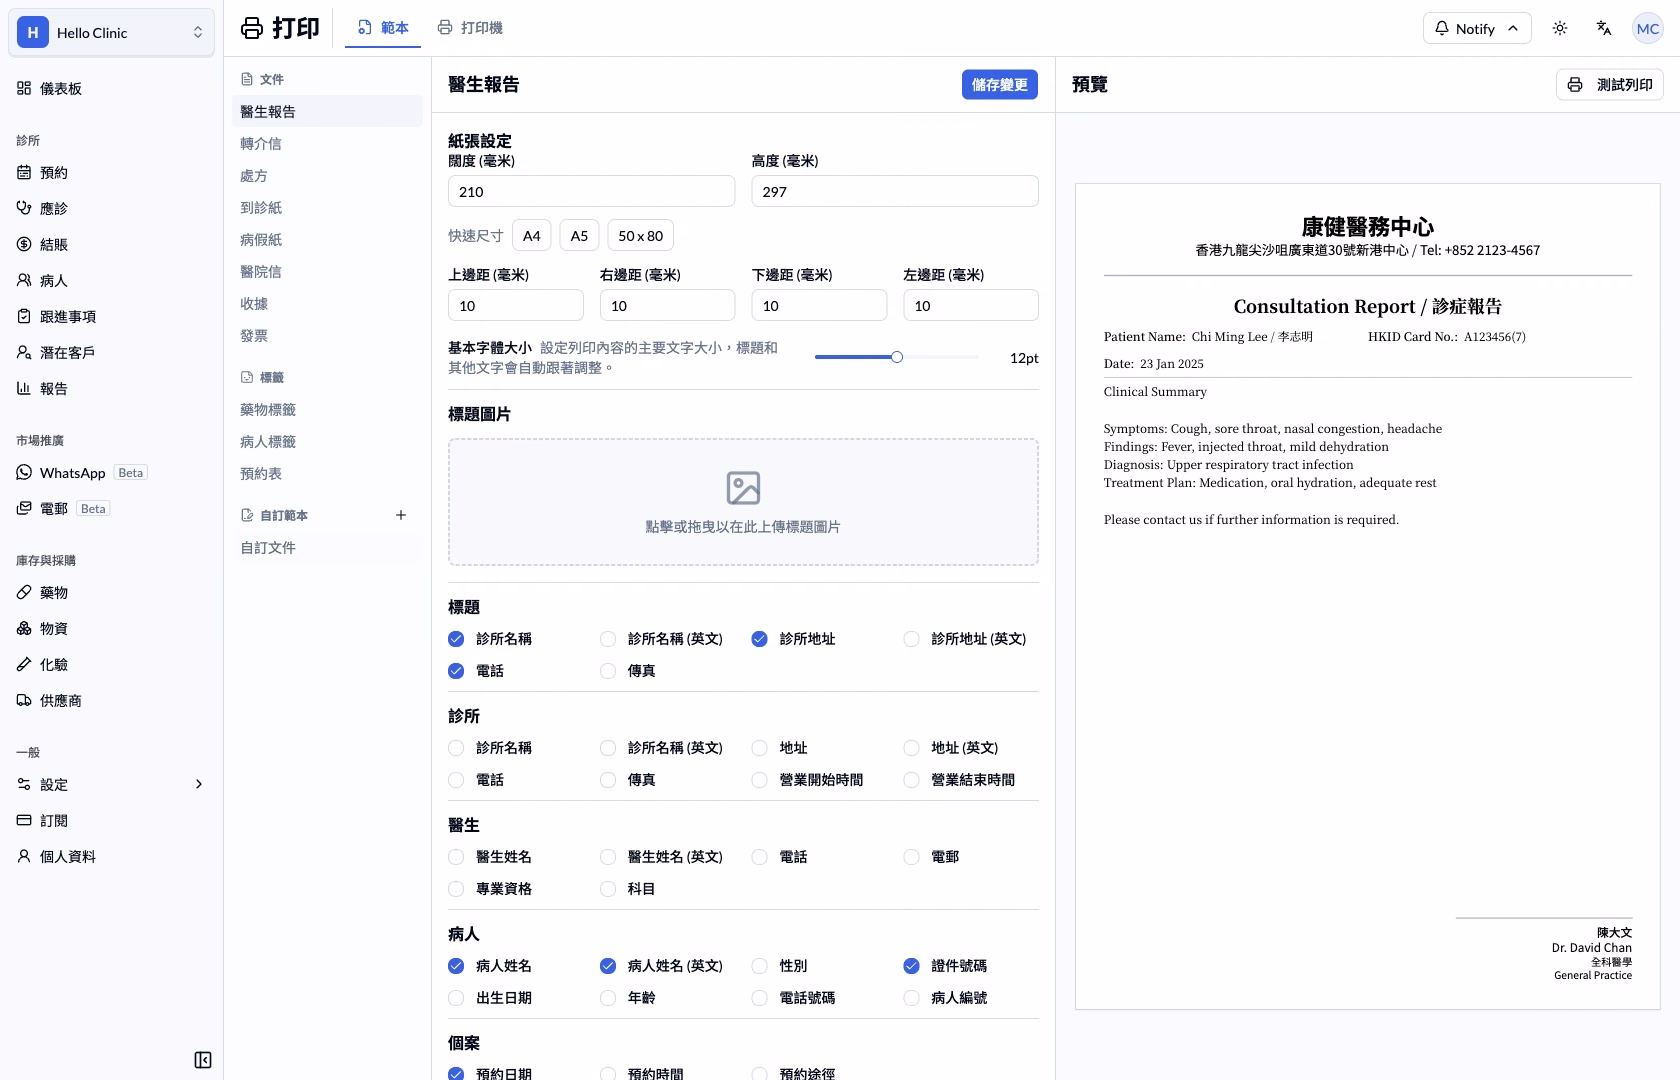Open the Hello Clinic switcher dropdown
Viewport: 1680px width, 1080px height.
(x=111, y=32)
